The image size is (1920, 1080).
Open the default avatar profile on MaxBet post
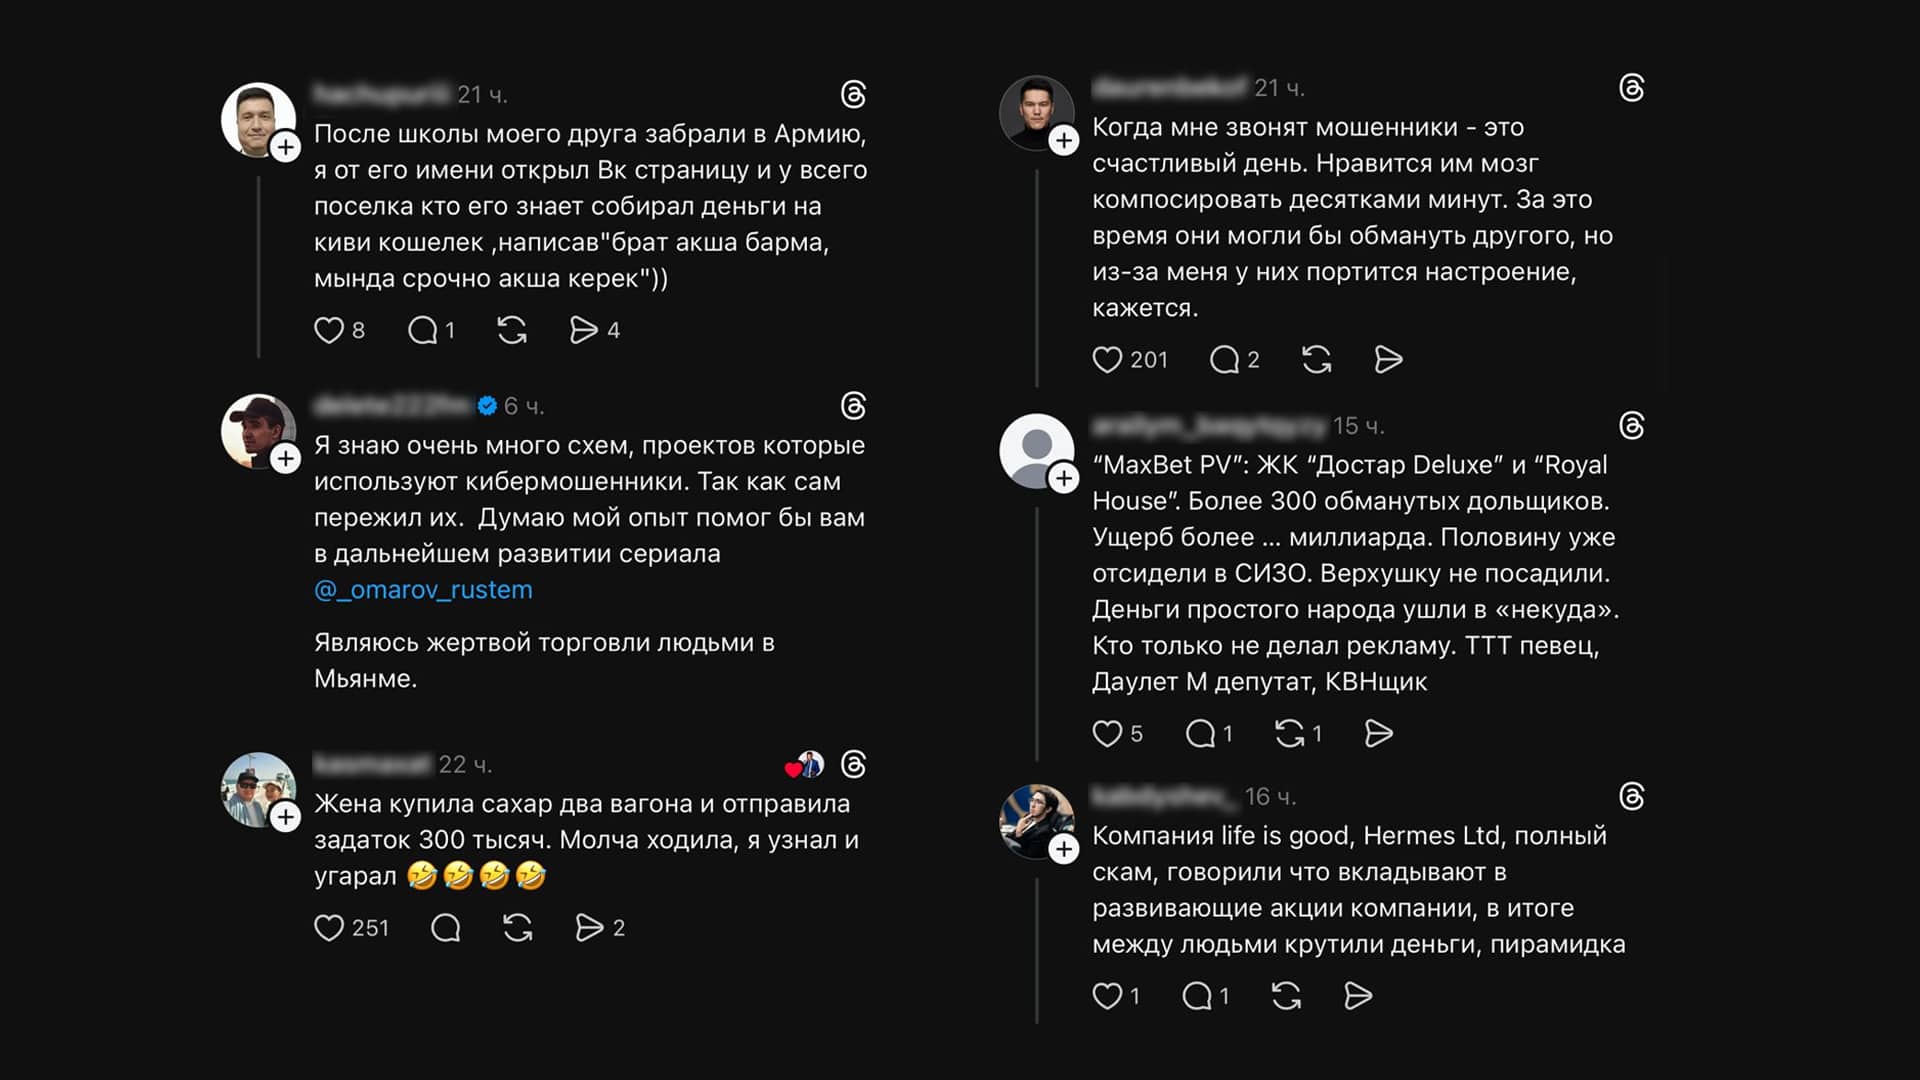(1036, 450)
